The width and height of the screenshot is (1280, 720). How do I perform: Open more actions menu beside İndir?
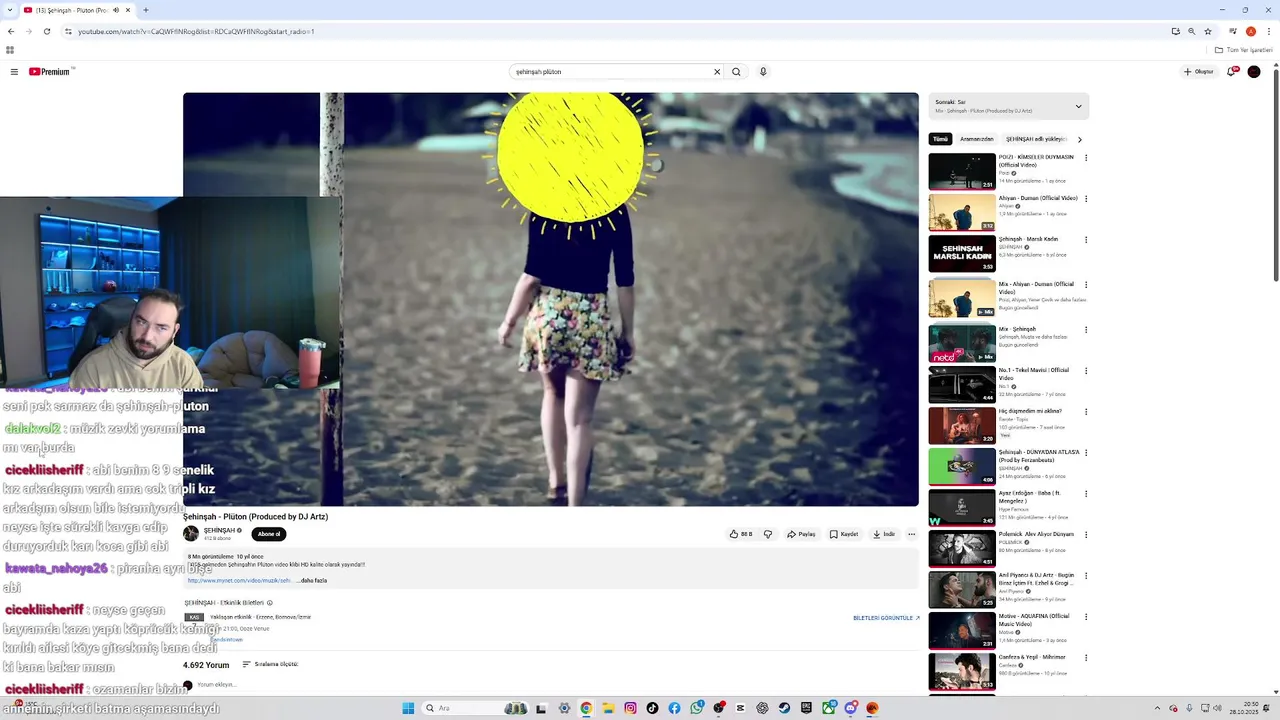(911, 534)
